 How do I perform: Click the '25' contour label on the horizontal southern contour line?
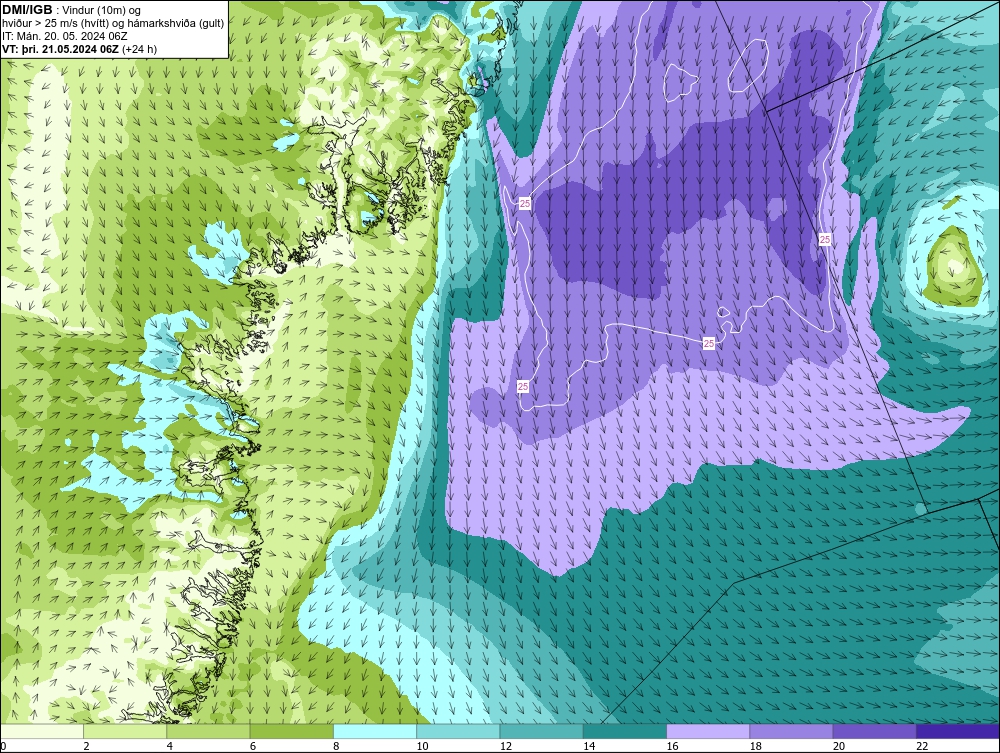709,344
